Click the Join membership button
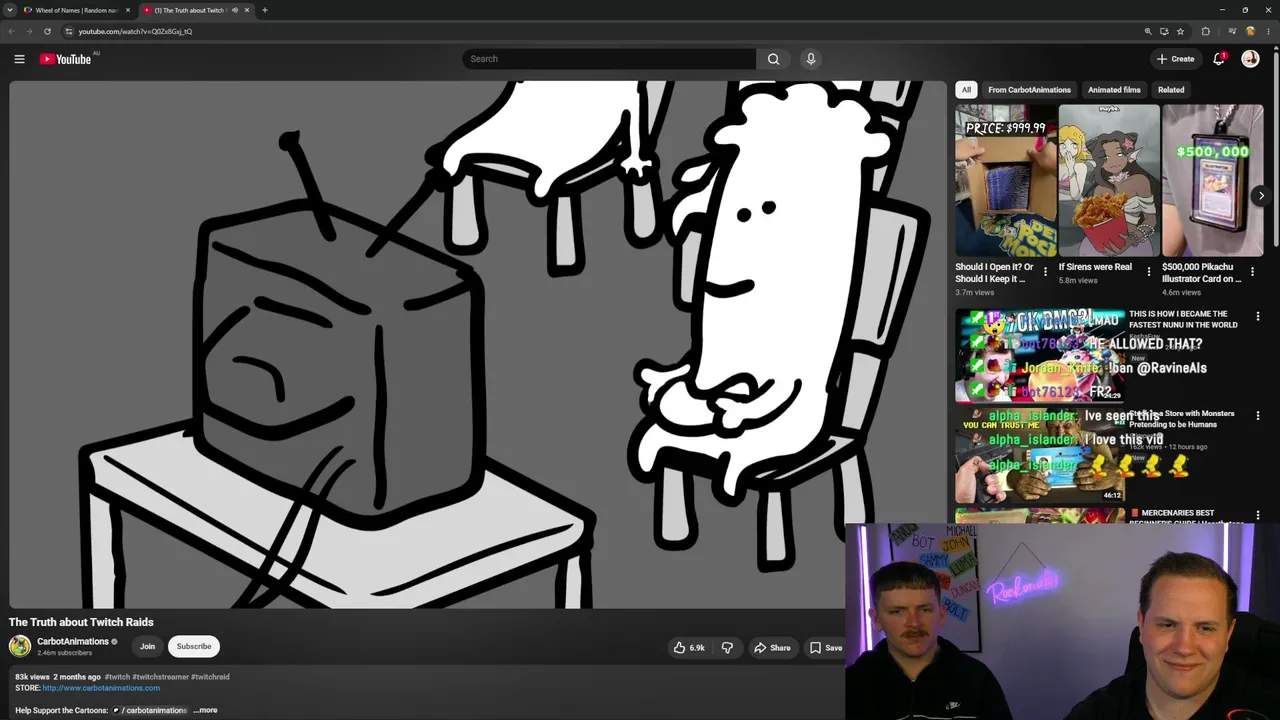 pos(147,646)
